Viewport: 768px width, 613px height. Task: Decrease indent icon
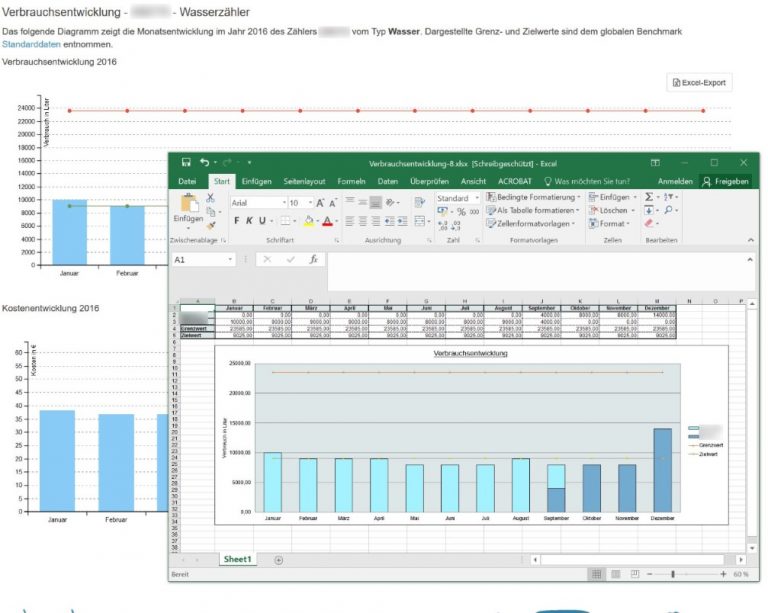pyautogui.click(x=389, y=222)
